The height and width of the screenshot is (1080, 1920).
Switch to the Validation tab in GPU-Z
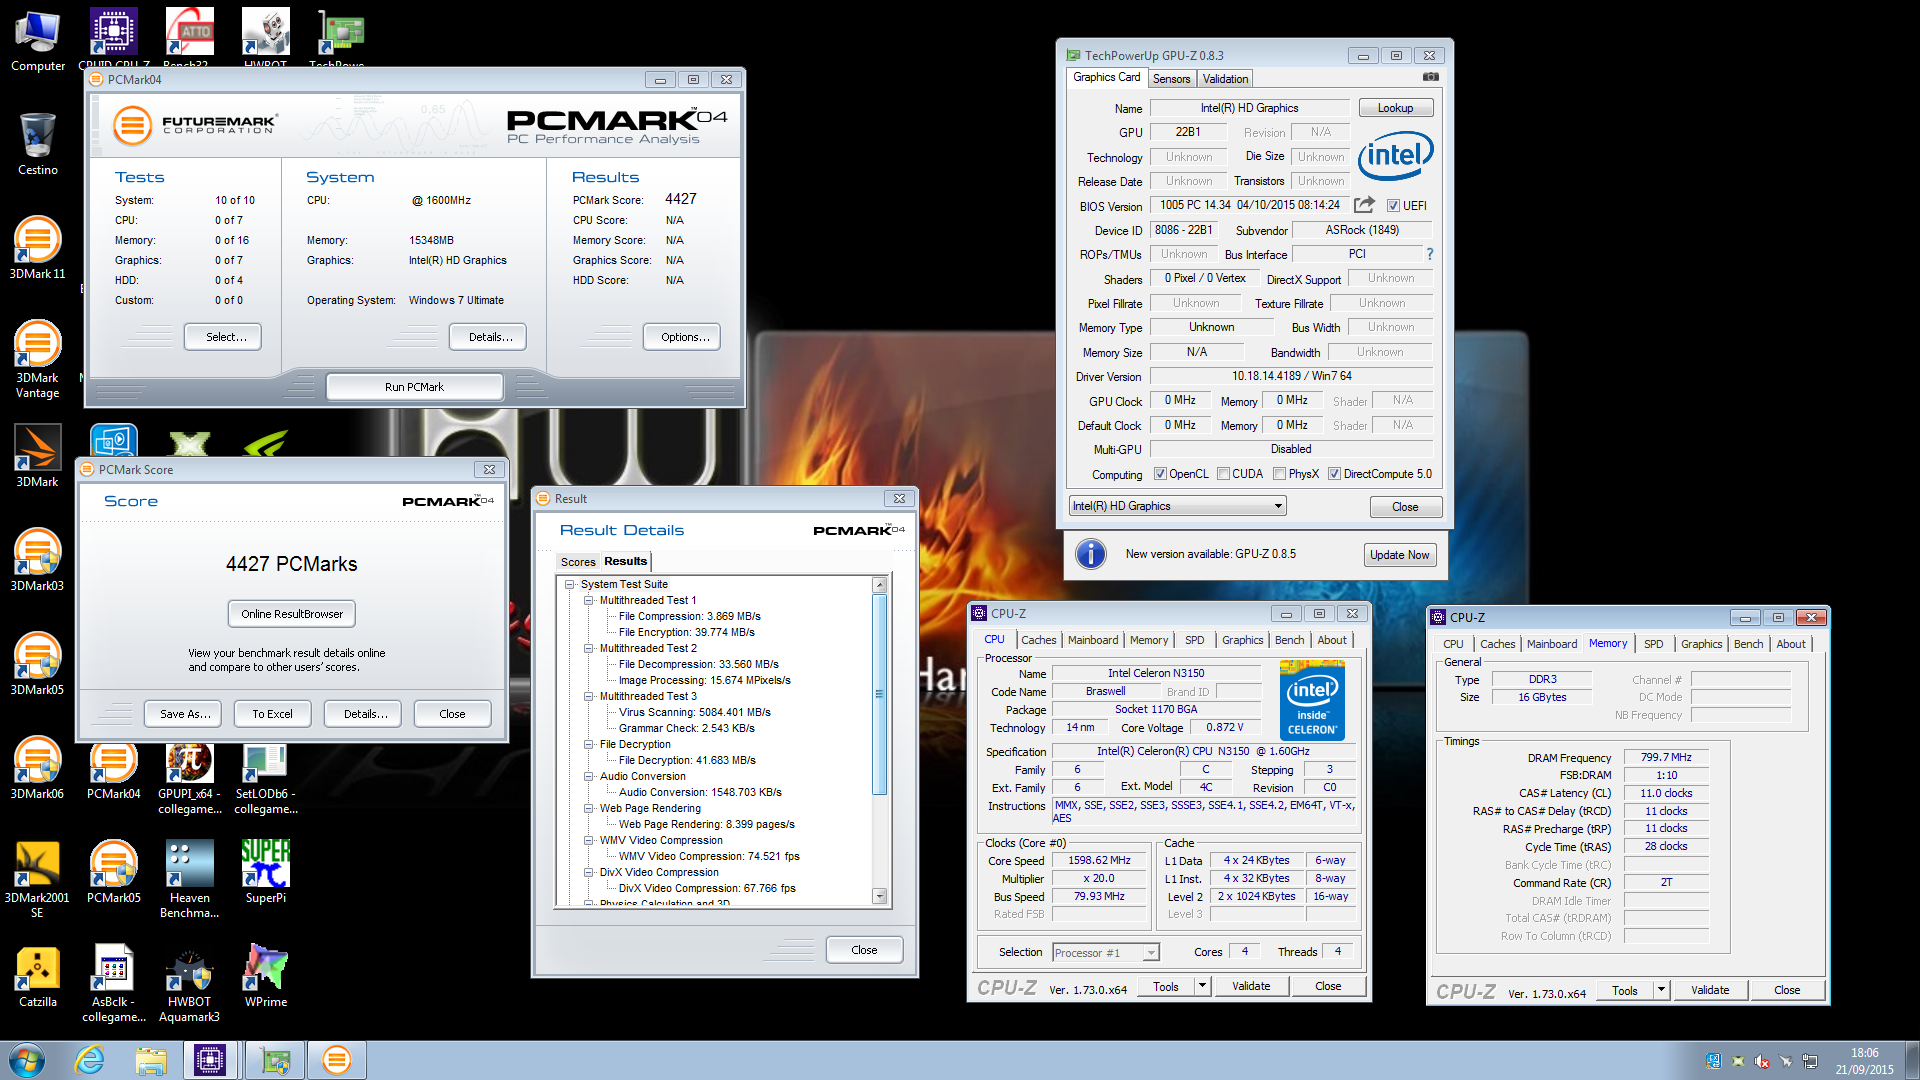1225,79
